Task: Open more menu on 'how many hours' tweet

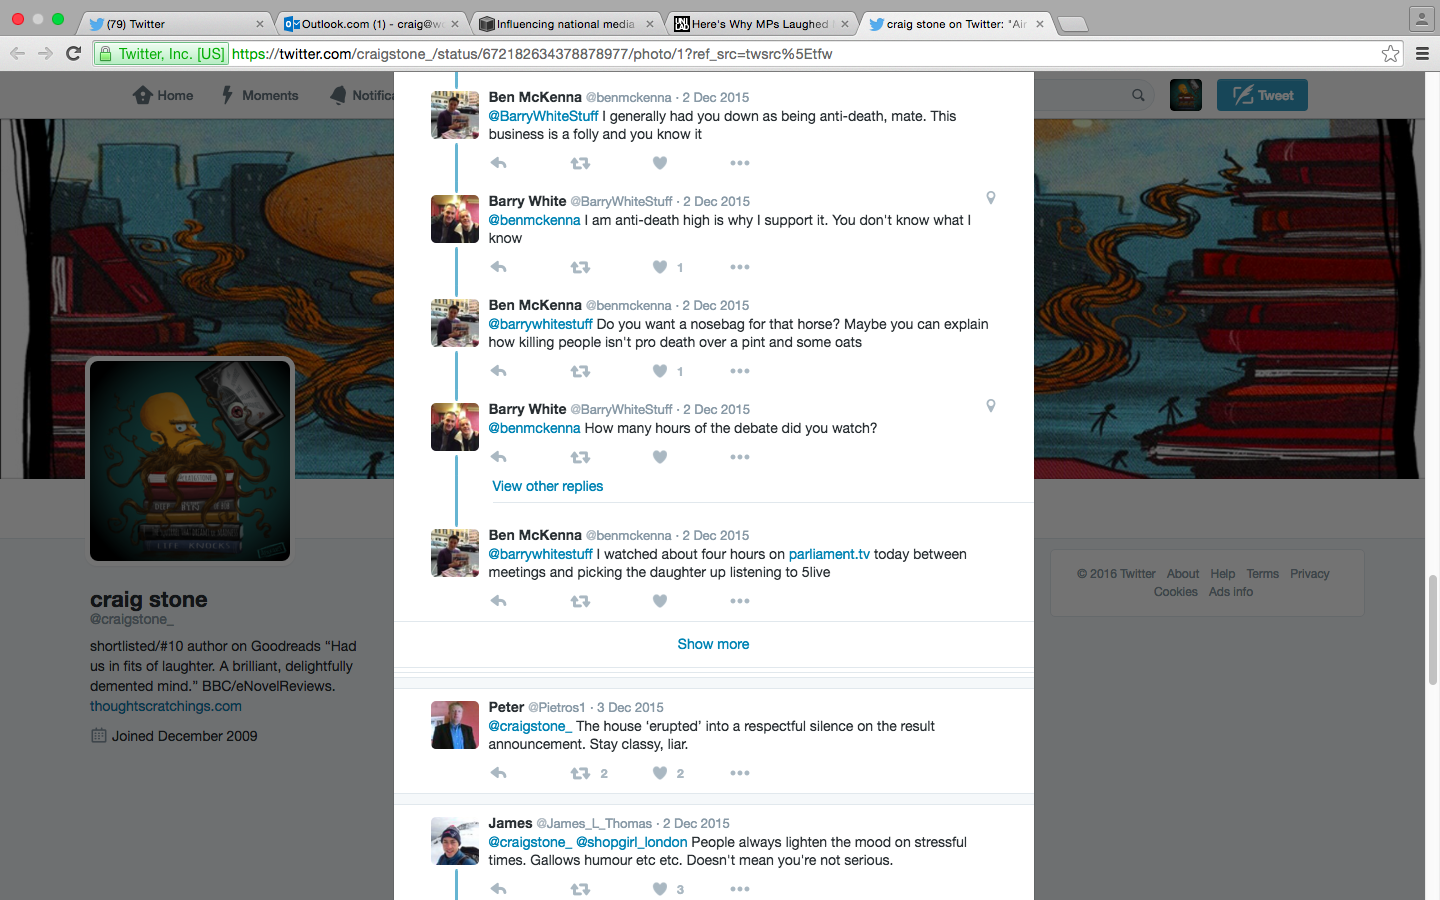Action: (x=740, y=457)
